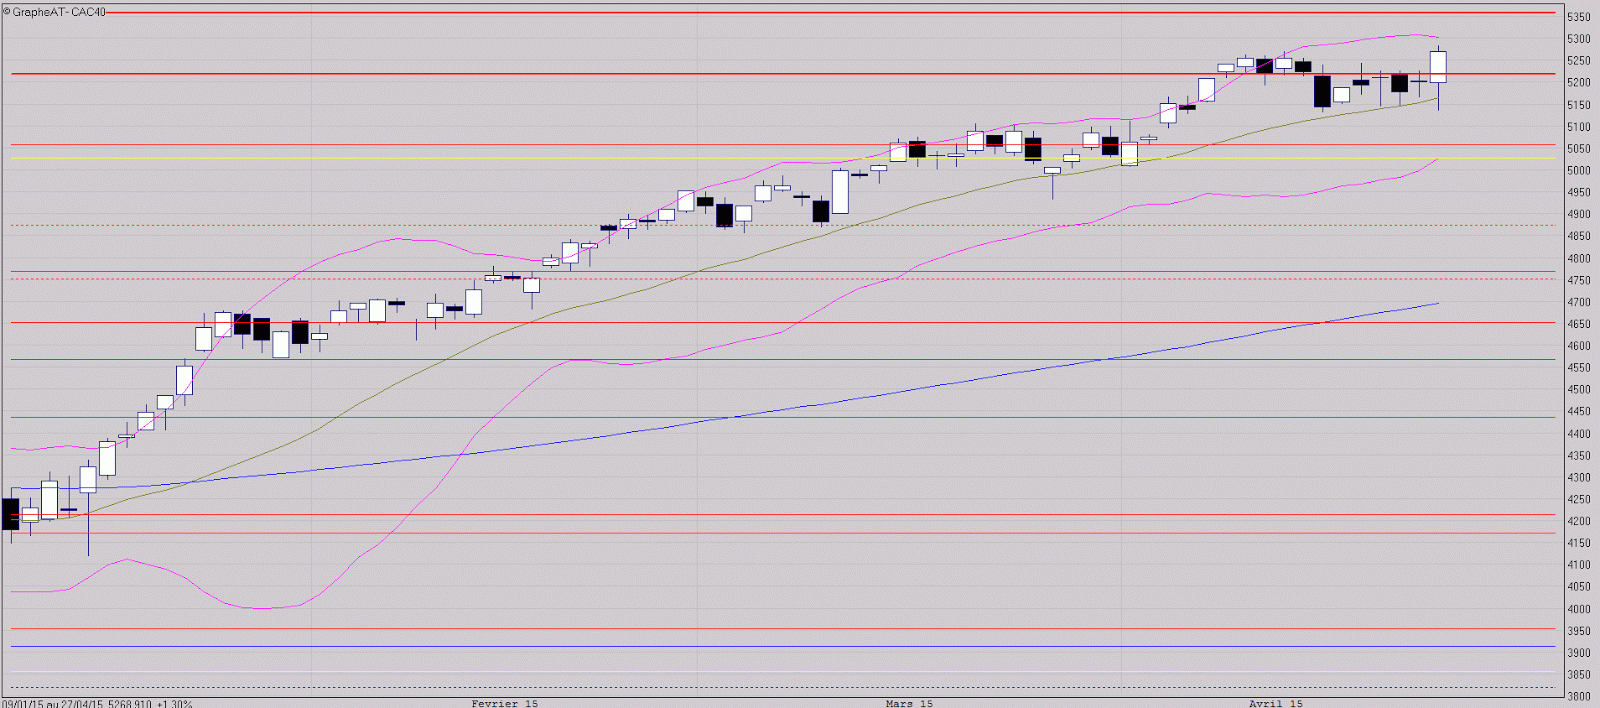Click the 5350 price axis label

pyautogui.click(x=1578, y=17)
